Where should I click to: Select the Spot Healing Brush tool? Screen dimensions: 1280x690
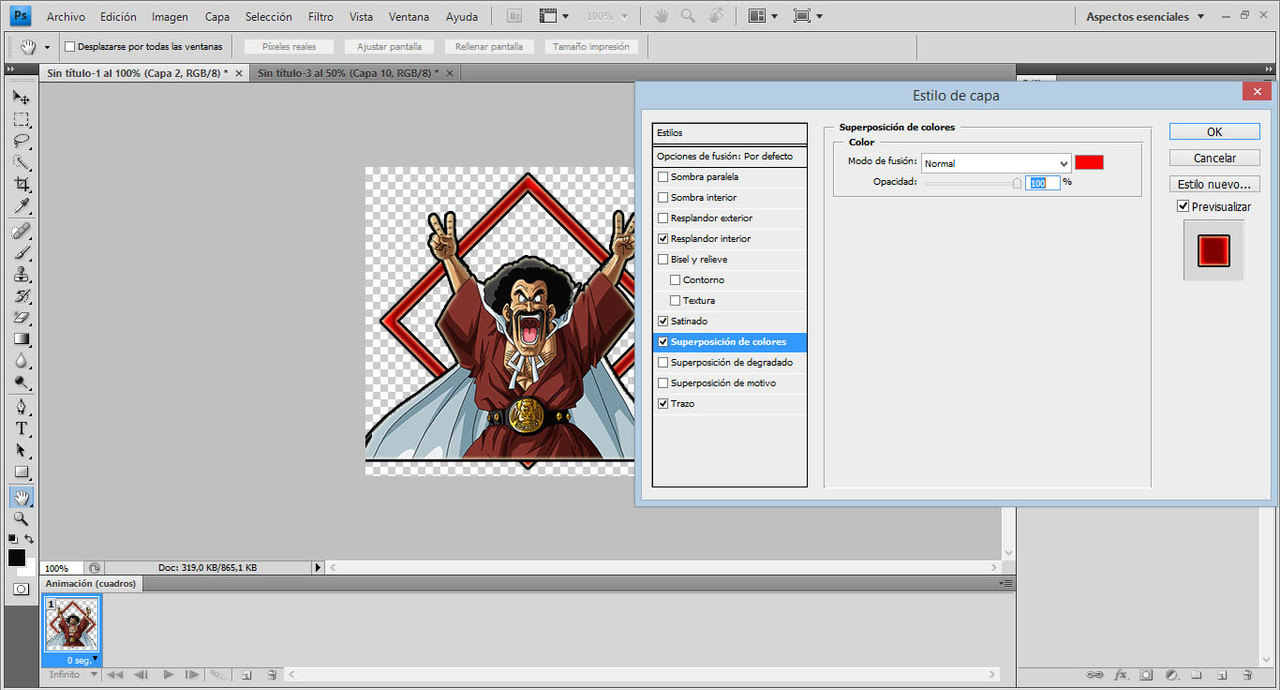(21, 231)
